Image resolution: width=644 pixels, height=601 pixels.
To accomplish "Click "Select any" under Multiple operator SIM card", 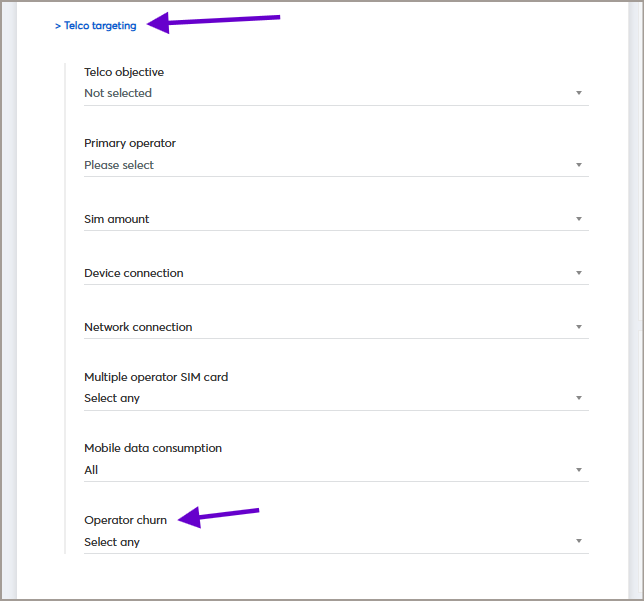I will (112, 398).
